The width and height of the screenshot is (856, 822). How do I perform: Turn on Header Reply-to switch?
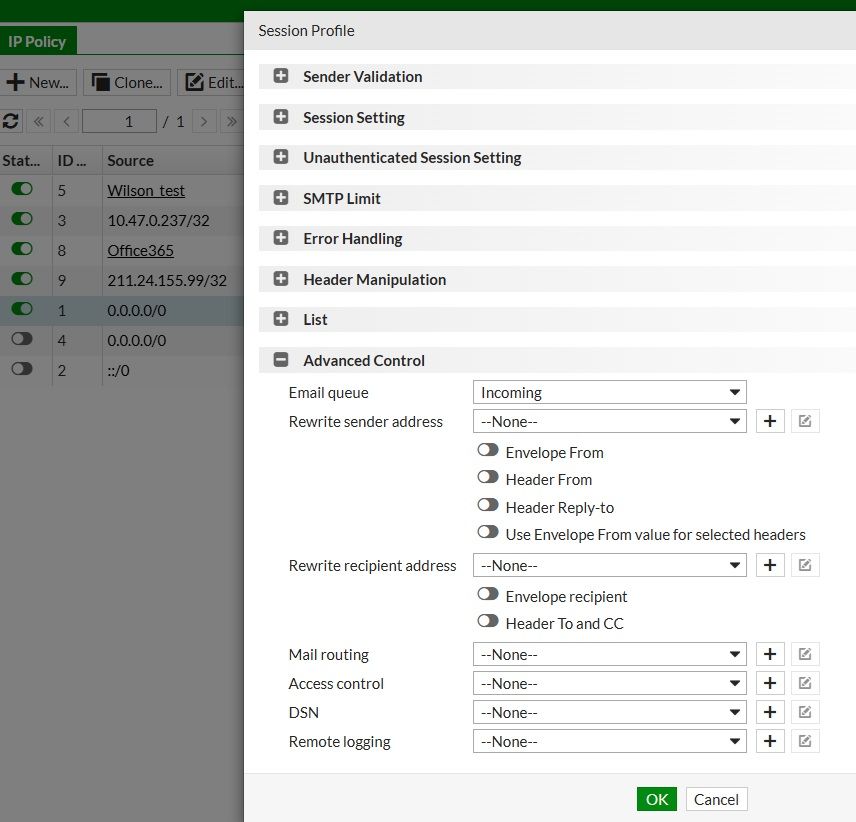tap(488, 507)
